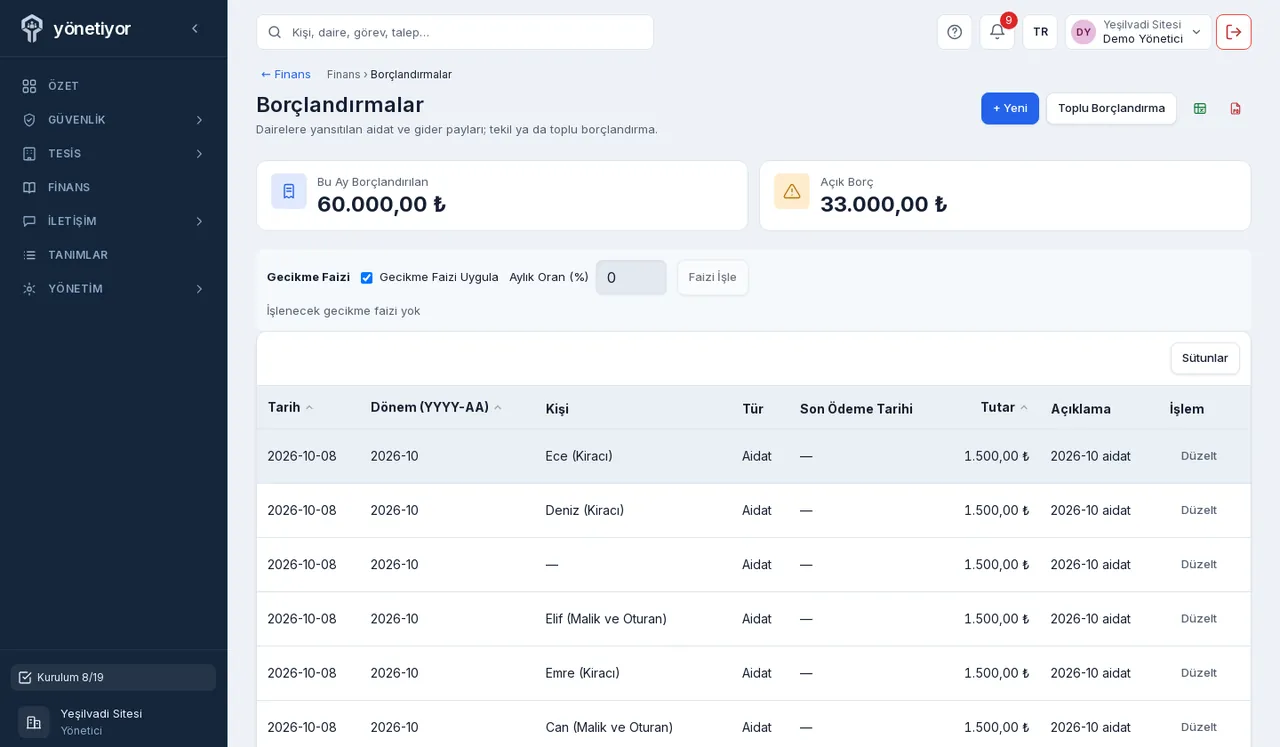Viewport: 1280px width, 747px height.
Task: Focus the Aylık Oran (%) input
Action: (x=631, y=277)
